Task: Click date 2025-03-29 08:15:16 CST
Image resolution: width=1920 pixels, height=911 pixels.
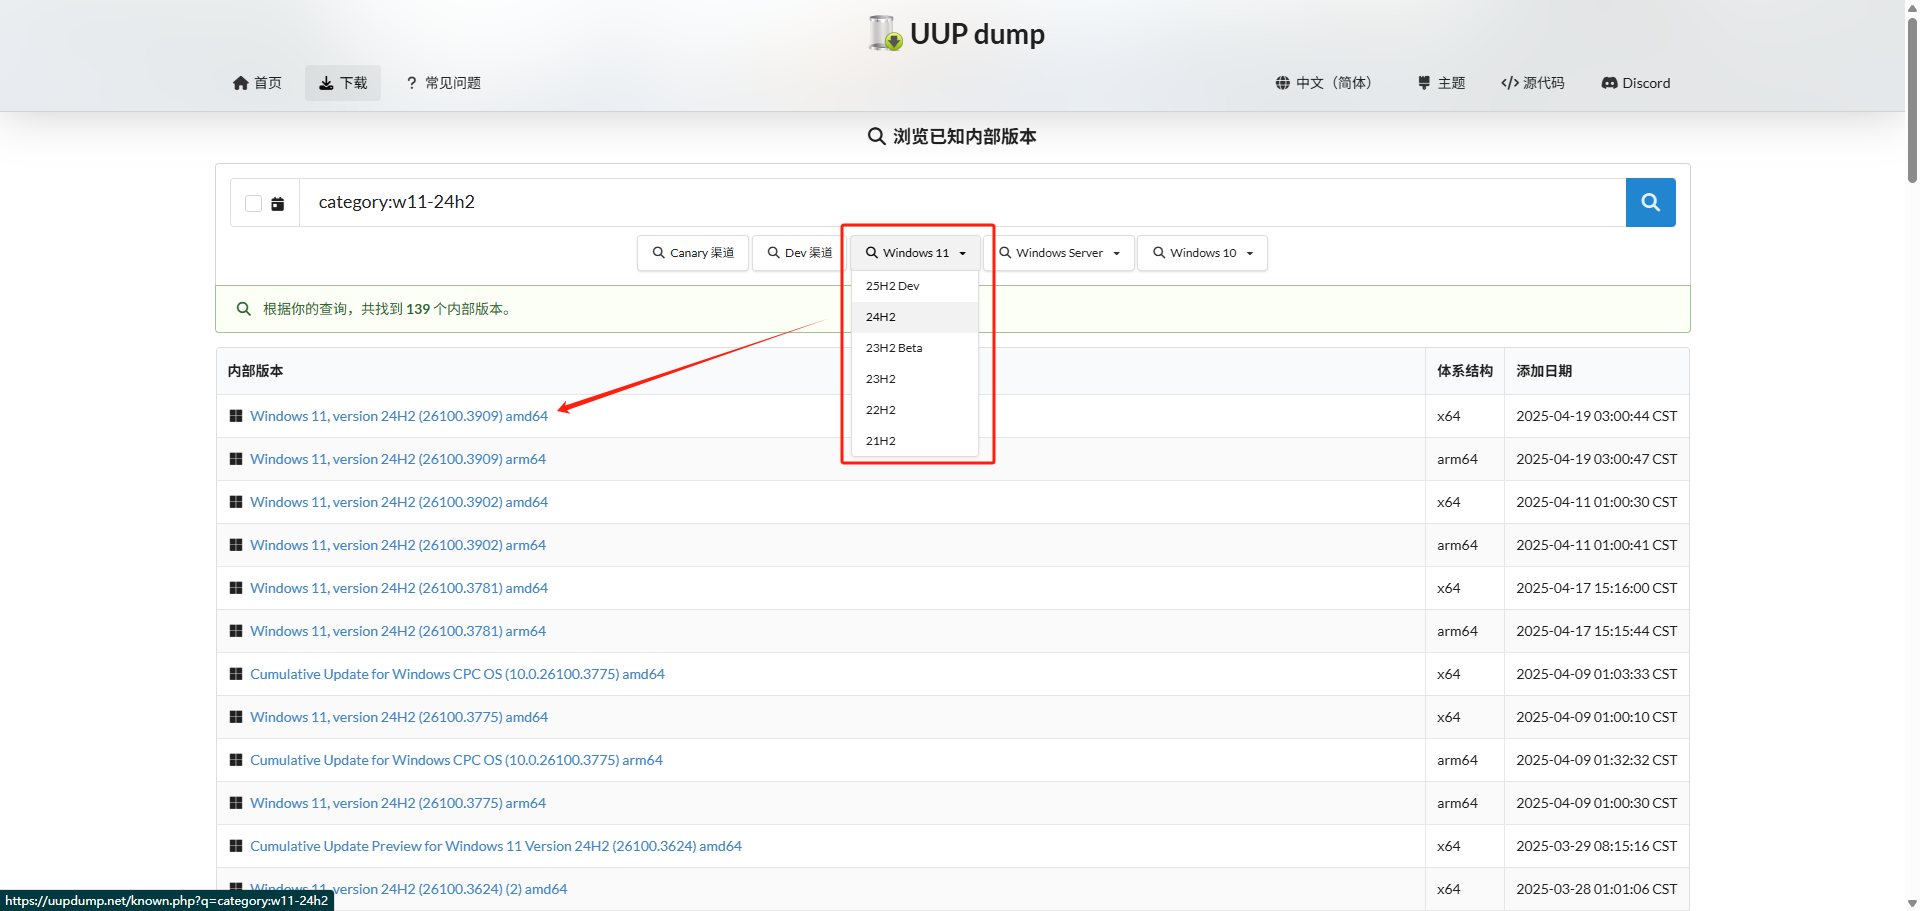Action: coord(1596,846)
